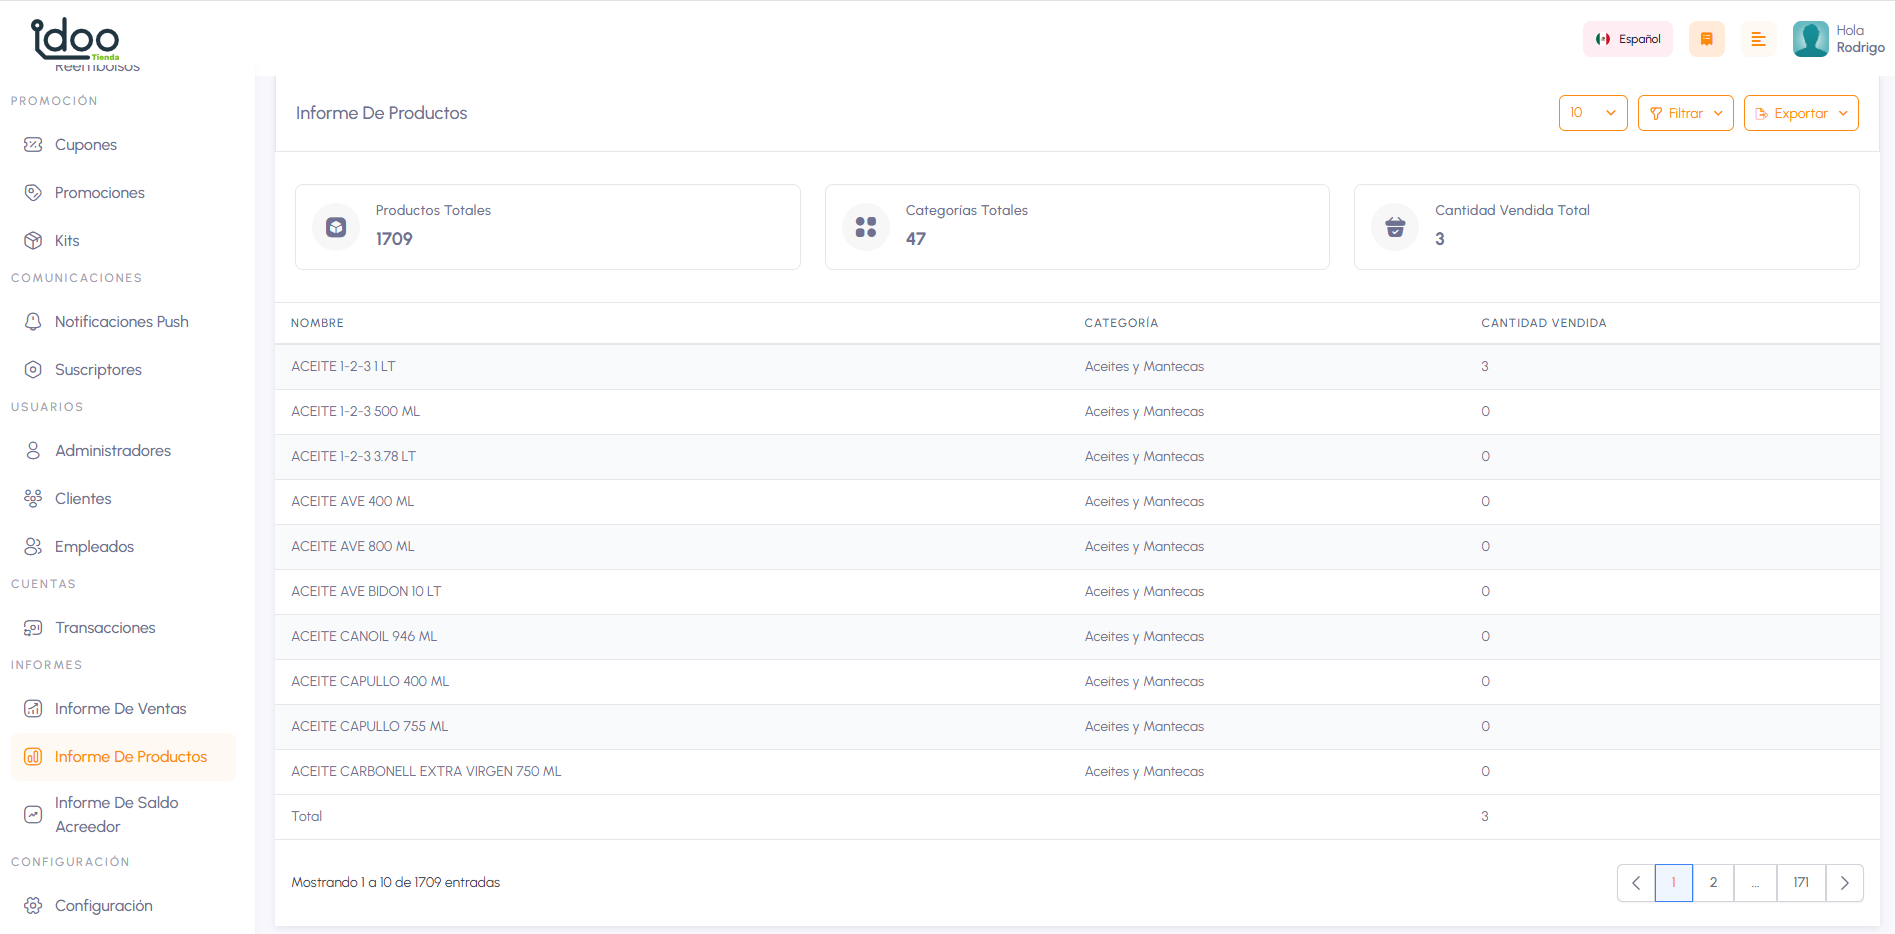Select Transacciones from the sidebar
Screen dimensions: 1895x934
[105, 628]
